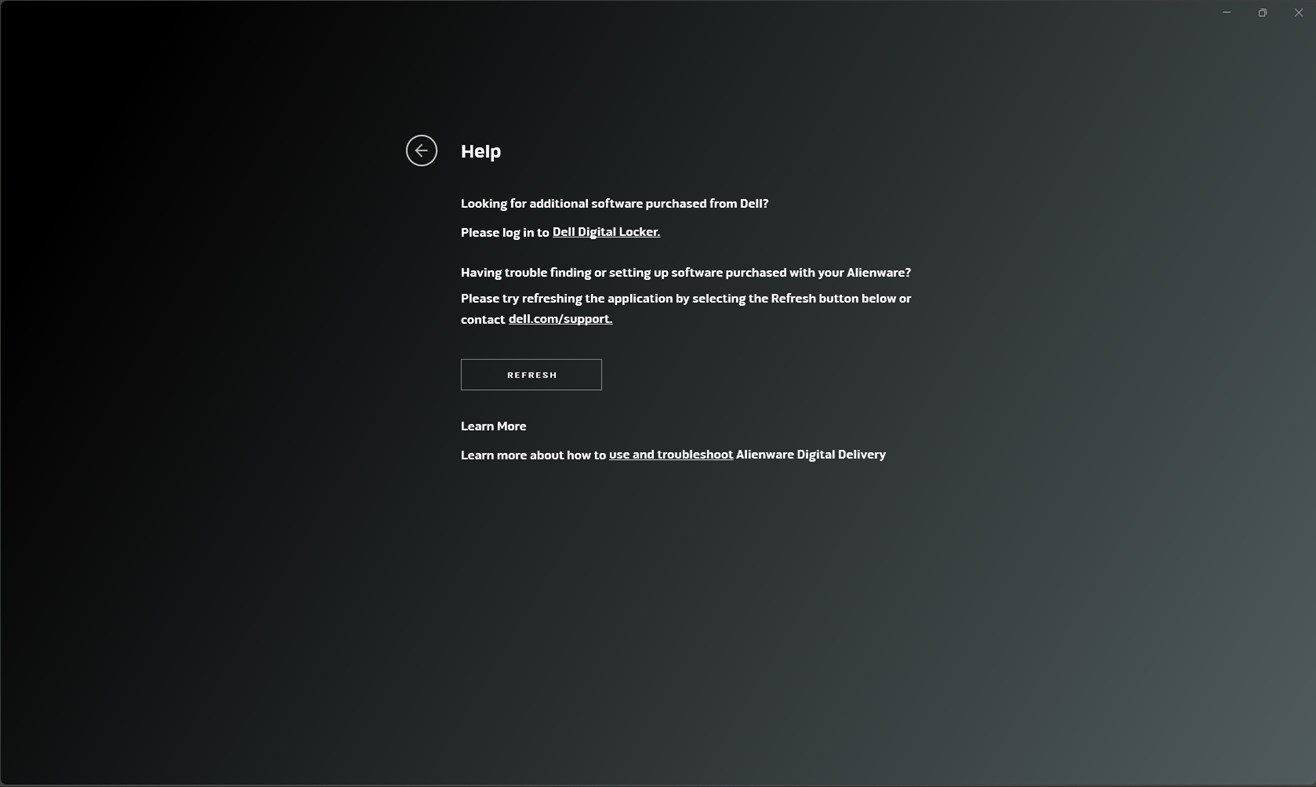Navigate back using the circular arrow icon
This screenshot has width=1316, height=787.
pos(421,150)
